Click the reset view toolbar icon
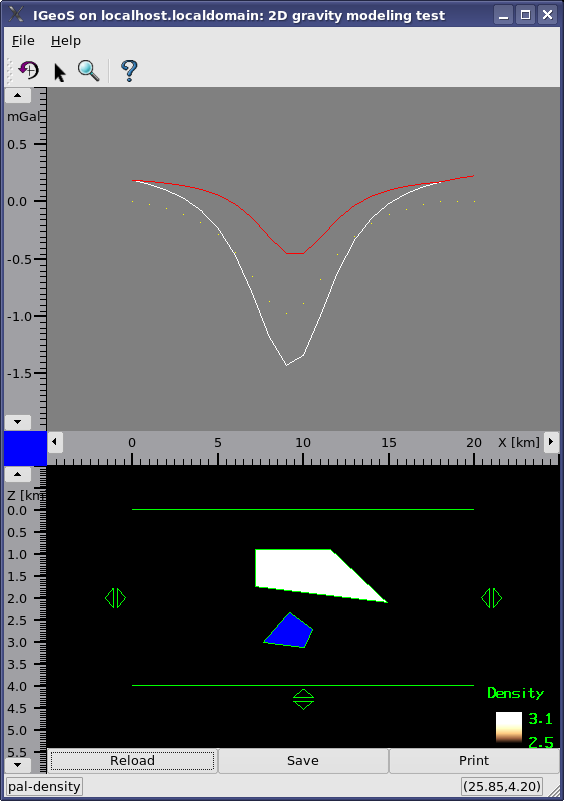Image resolution: width=564 pixels, height=801 pixels. point(29,70)
